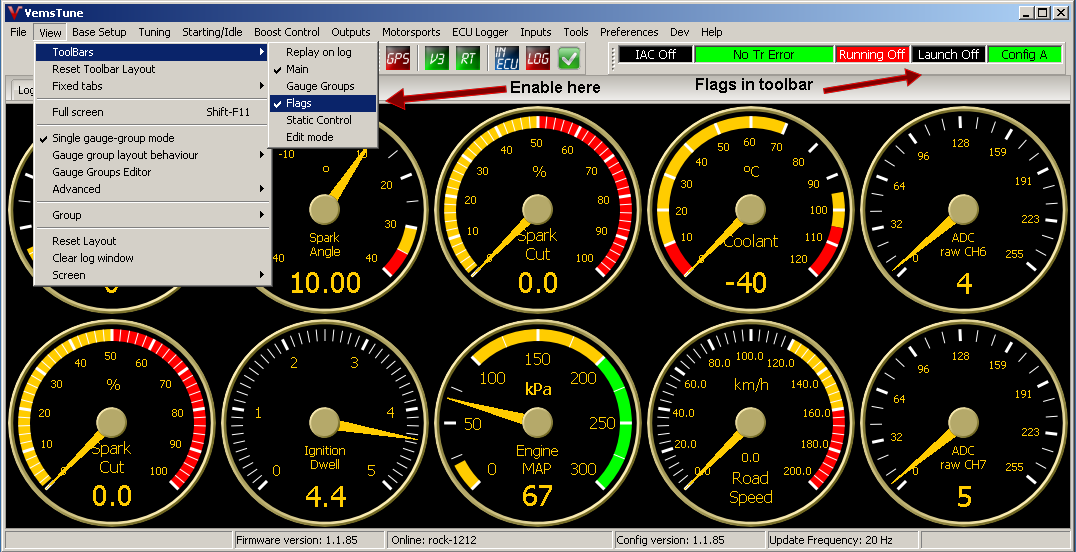Click Clear log window
Viewport: 1076px width, 552px height.
pos(93,258)
